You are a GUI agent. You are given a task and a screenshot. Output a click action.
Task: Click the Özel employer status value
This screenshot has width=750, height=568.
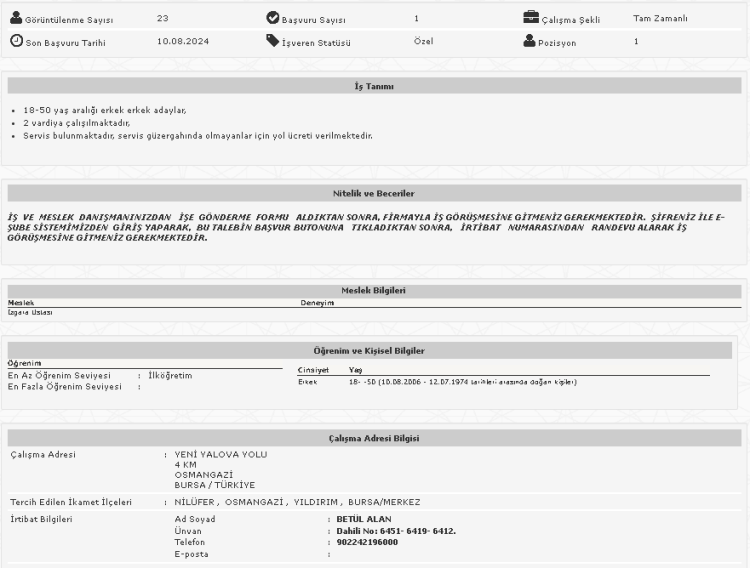point(423,42)
